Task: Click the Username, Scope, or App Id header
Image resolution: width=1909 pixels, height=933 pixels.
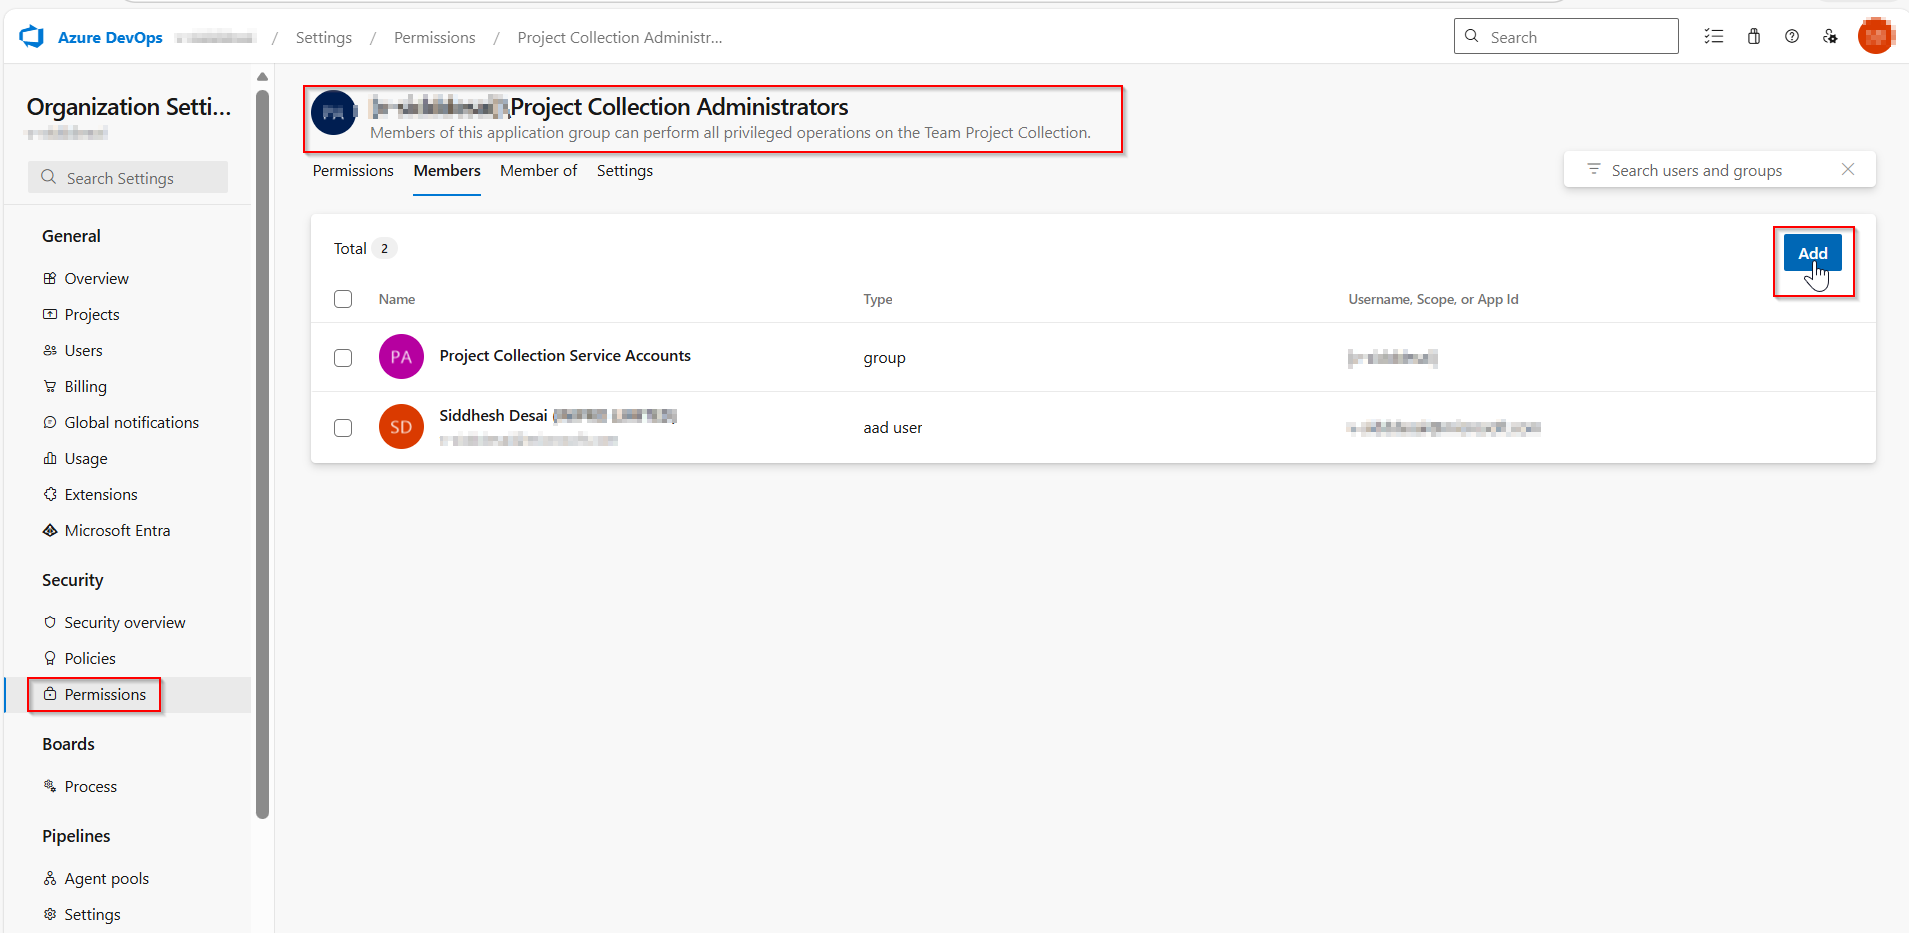Action: tap(1433, 299)
